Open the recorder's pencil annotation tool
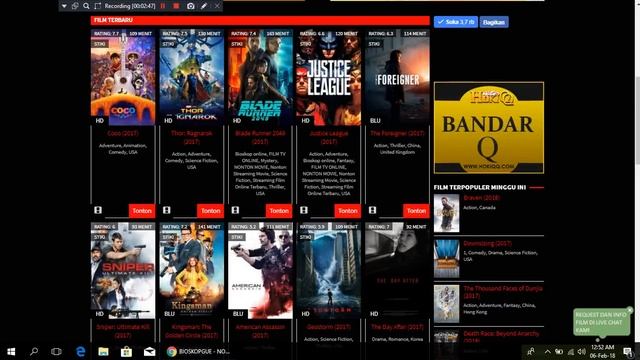This screenshot has width=640, height=360. pos(204,6)
